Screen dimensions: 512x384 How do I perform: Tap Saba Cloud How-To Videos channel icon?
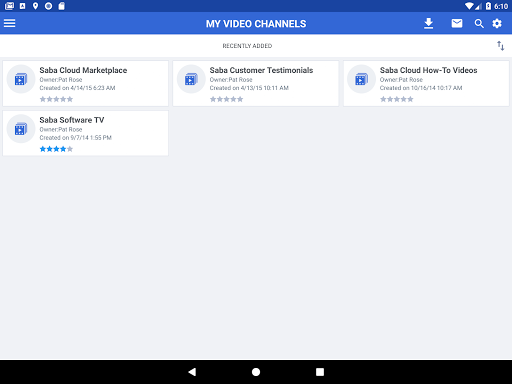[361, 79]
